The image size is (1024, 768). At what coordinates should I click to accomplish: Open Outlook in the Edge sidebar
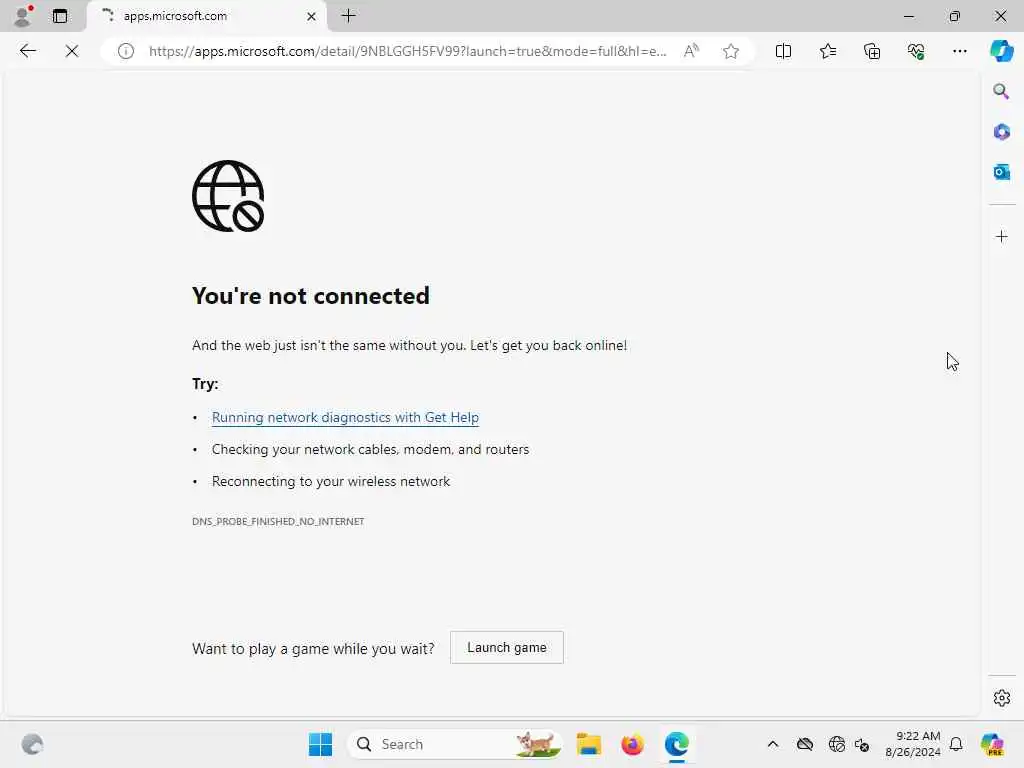tap(1001, 172)
